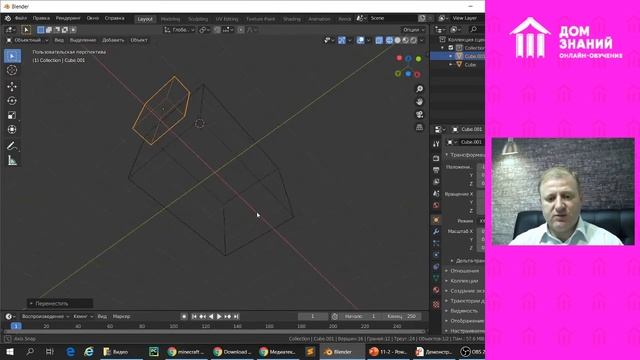The height and width of the screenshot is (360, 640).
Task: Open the Modifiers wrench tab
Action: coord(436,231)
